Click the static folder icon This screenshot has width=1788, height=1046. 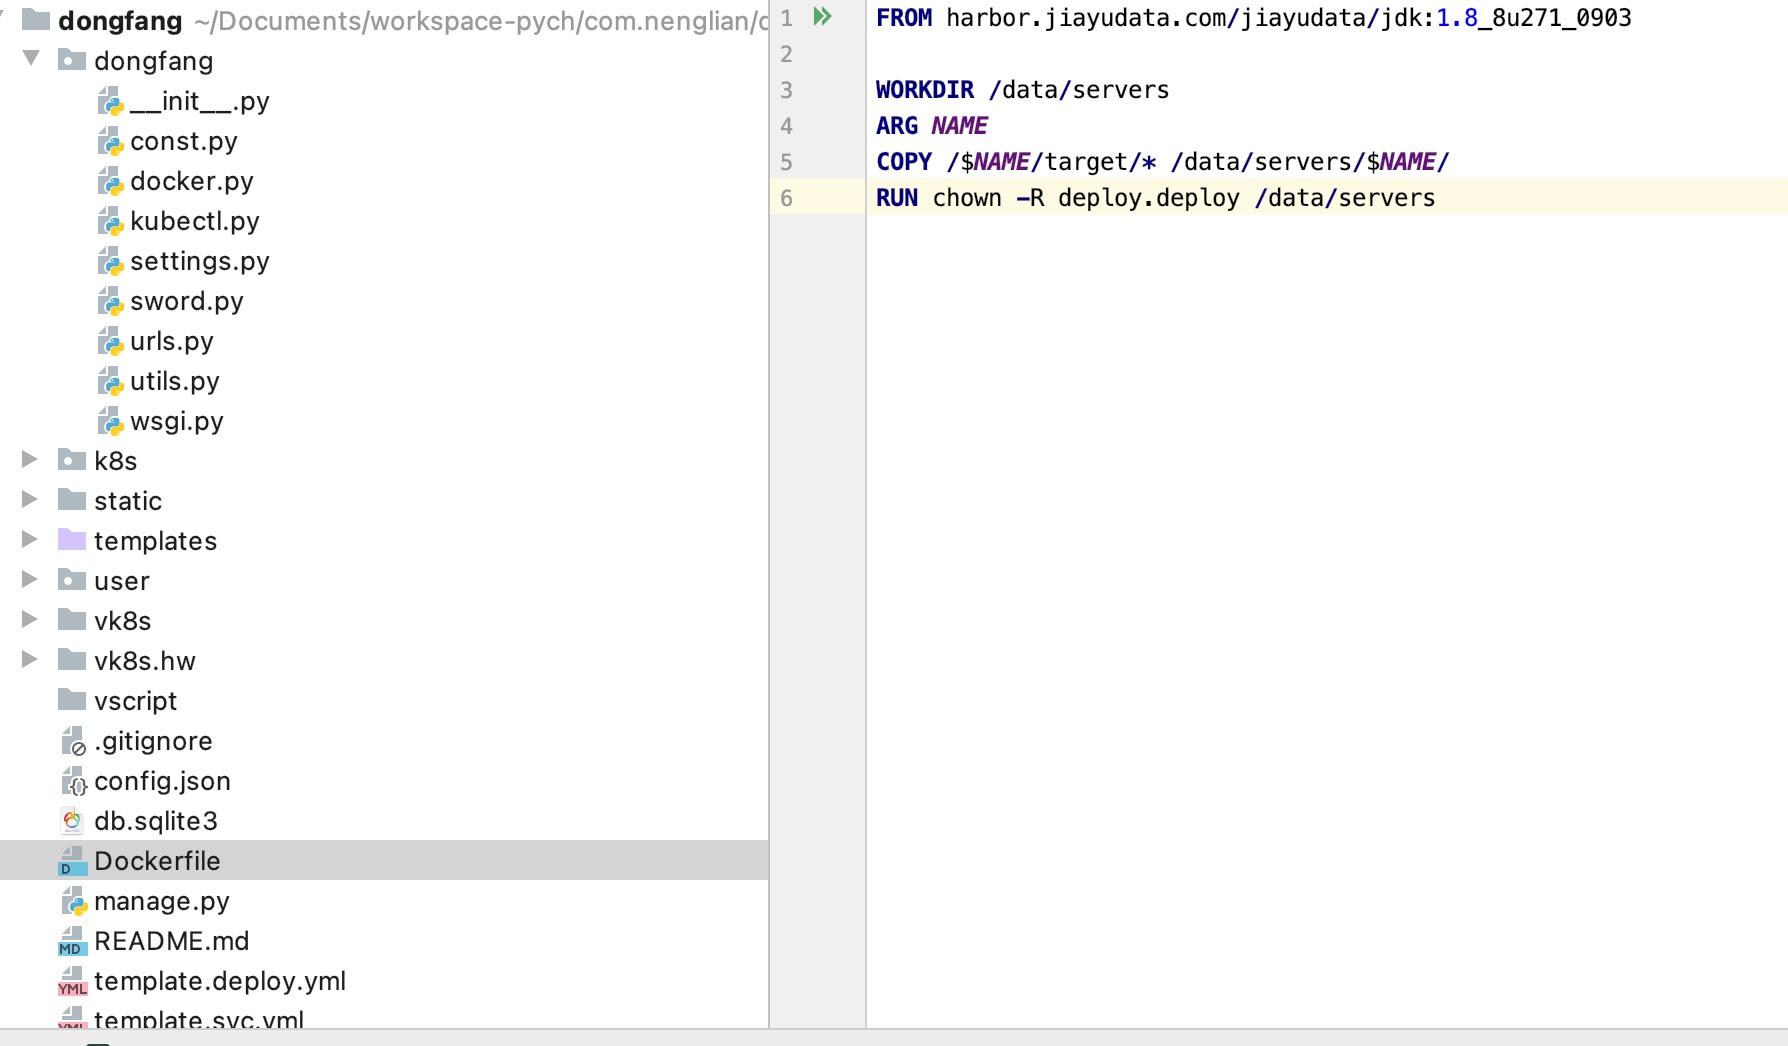[x=72, y=499]
